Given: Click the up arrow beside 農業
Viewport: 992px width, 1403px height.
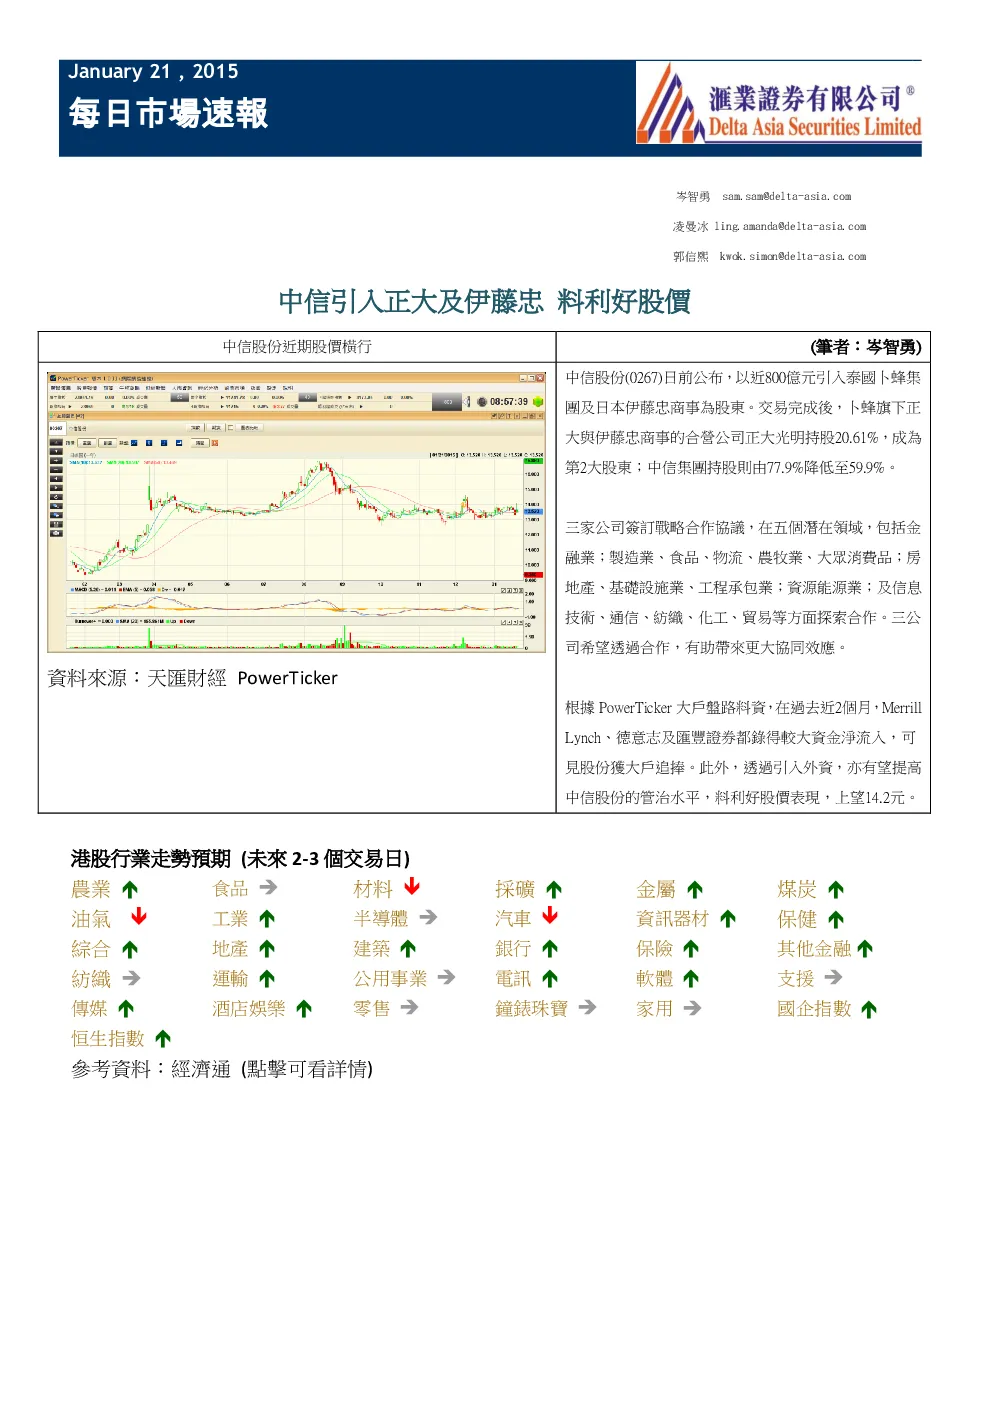Looking at the screenshot, I should tap(130, 889).
